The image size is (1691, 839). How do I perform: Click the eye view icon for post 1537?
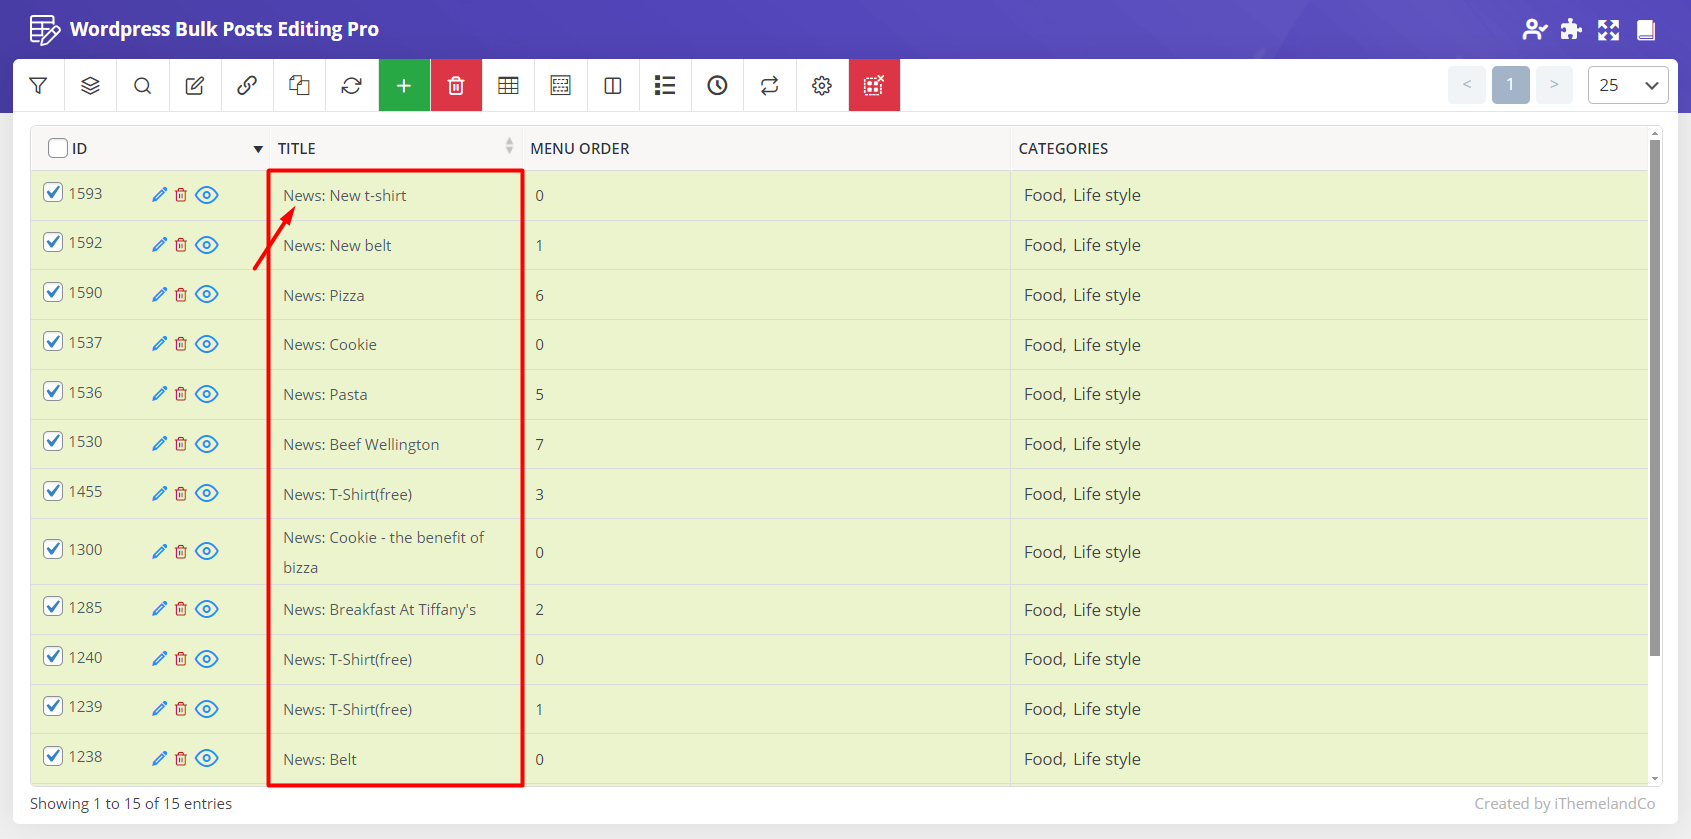207,344
